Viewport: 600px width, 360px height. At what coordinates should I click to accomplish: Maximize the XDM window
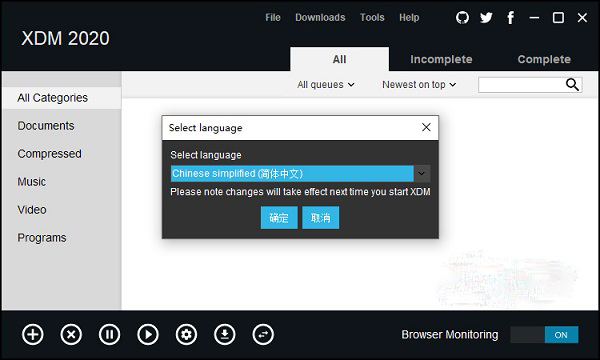tap(558, 18)
